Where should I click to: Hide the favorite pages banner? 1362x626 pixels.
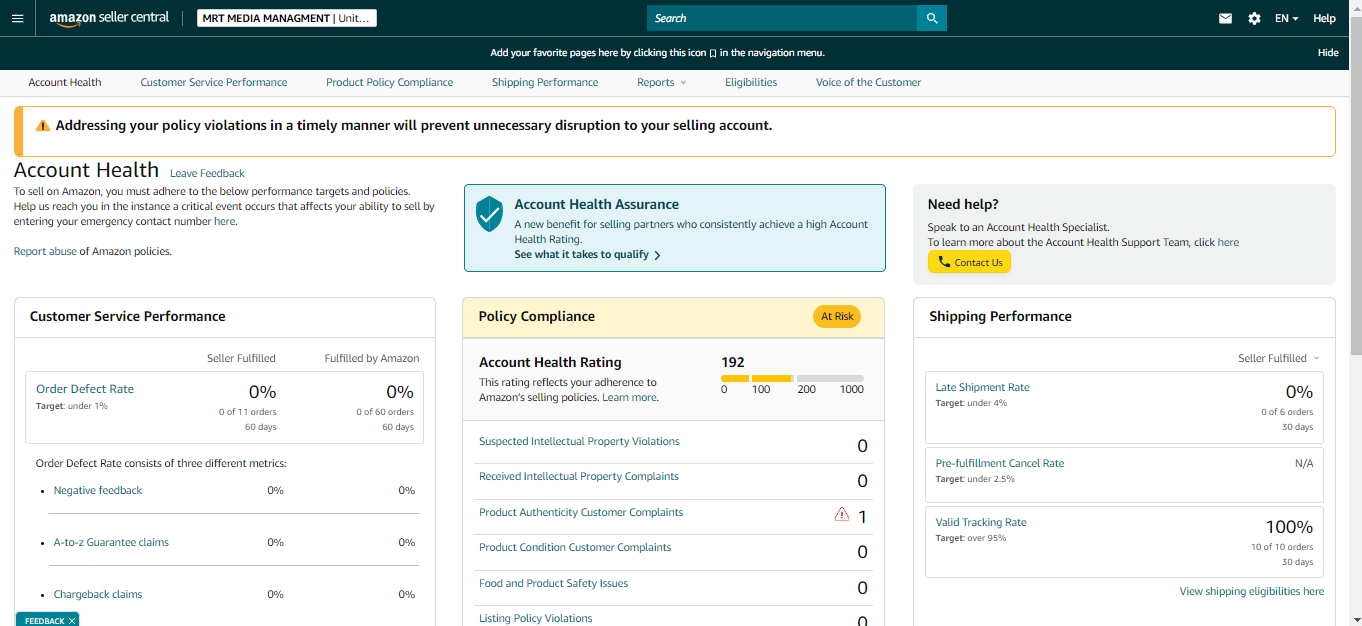[x=1328, y=53]
